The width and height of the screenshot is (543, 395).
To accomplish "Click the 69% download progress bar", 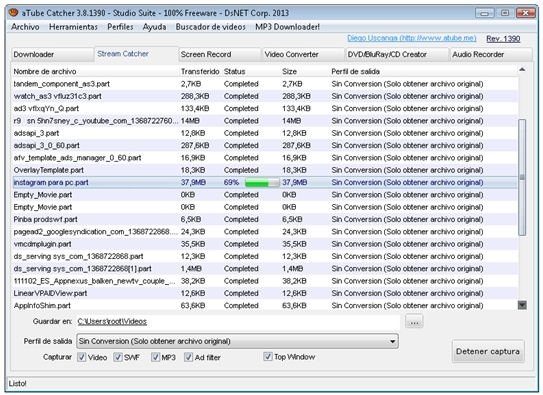I will click(x=262, y=183).
